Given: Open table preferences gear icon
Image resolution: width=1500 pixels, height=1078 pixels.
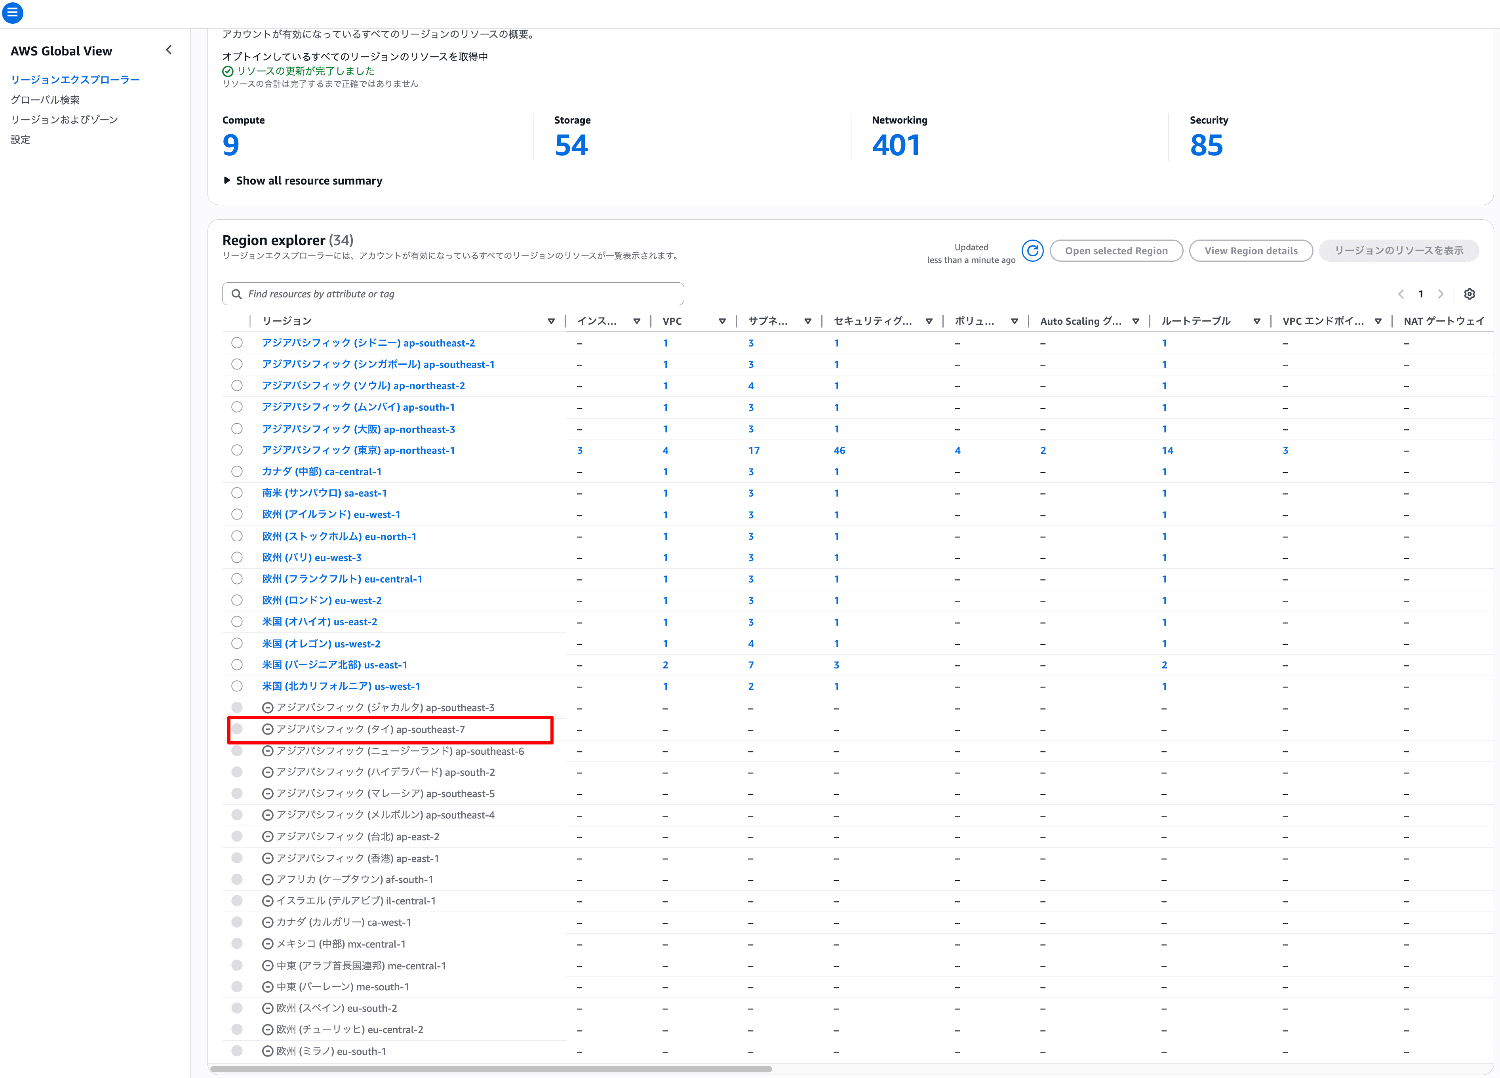Looking at the screenshot, I should [x=1469, y=294].
